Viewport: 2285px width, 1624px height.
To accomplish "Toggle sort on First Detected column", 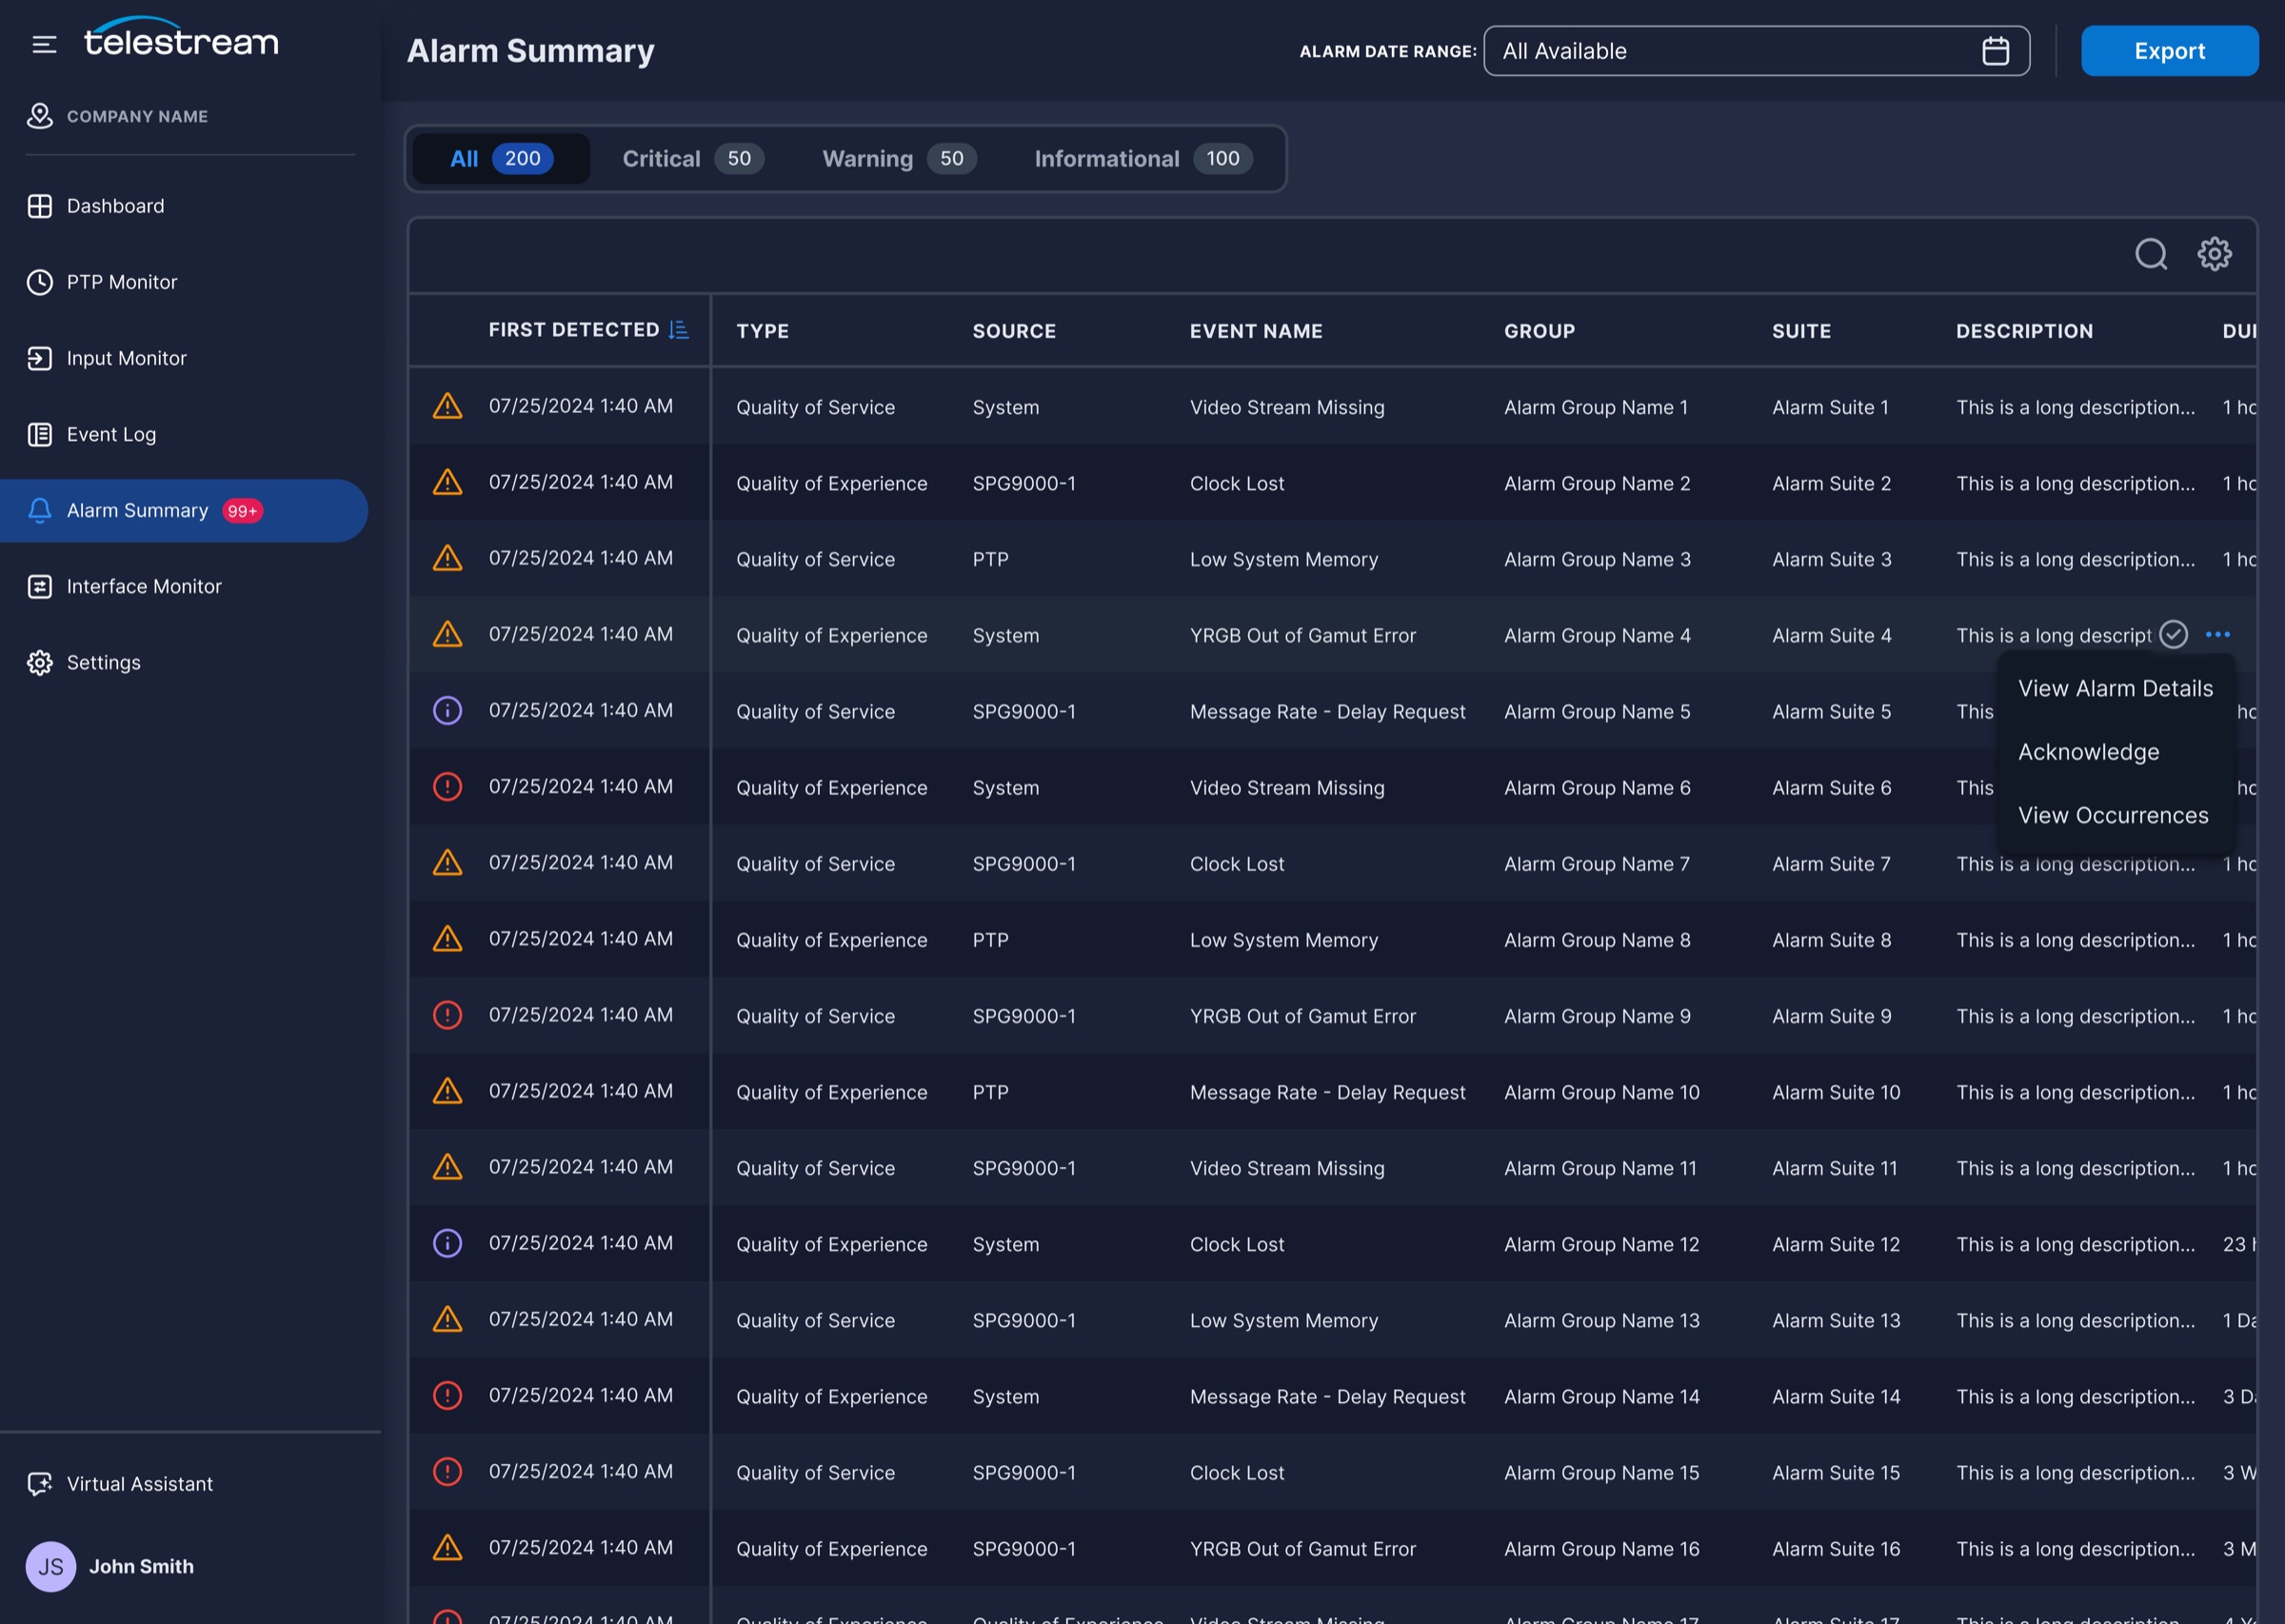I will click(x=679, y=330).
